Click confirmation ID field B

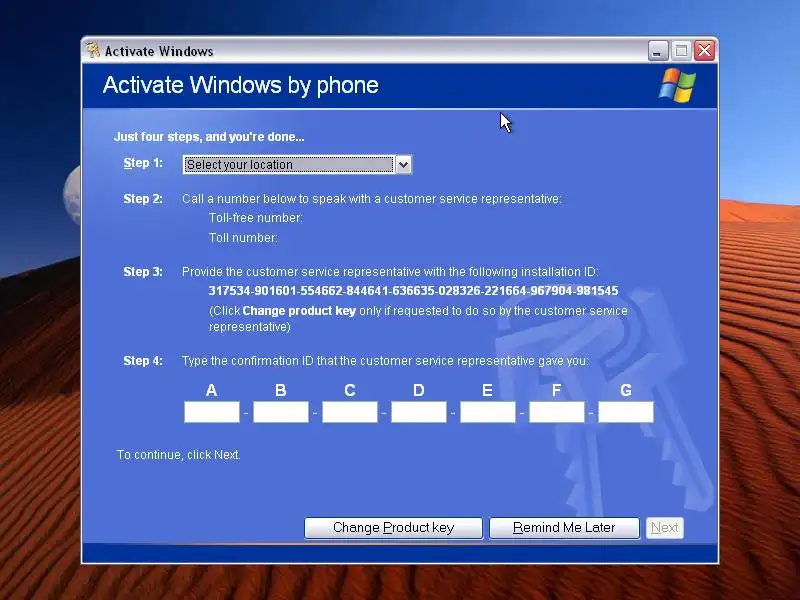coord(281,412)
